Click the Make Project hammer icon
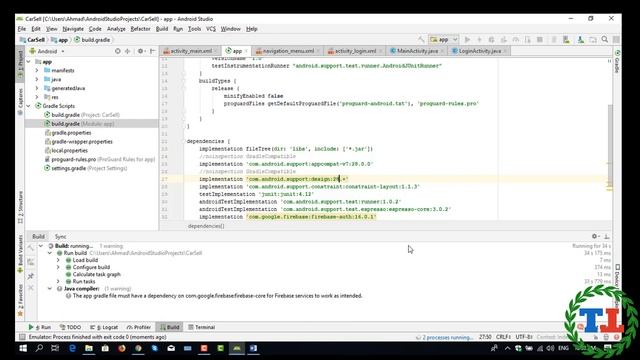 421,40
